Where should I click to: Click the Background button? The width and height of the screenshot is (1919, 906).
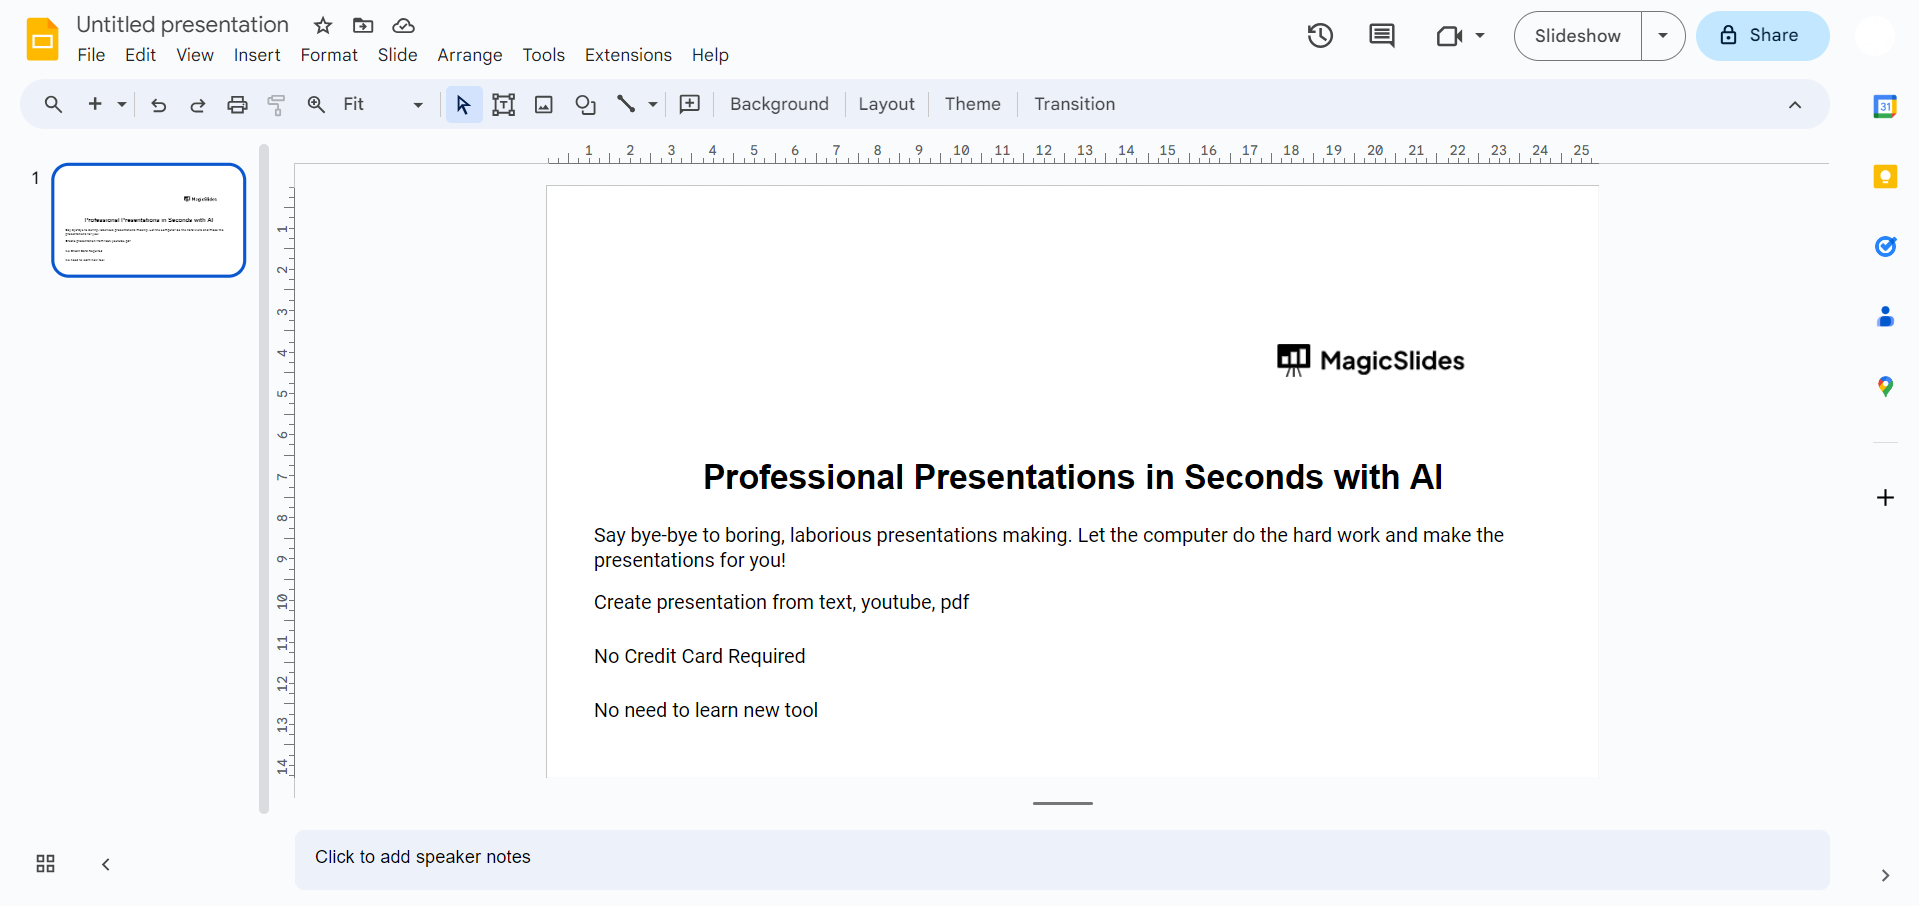[779, 105]
